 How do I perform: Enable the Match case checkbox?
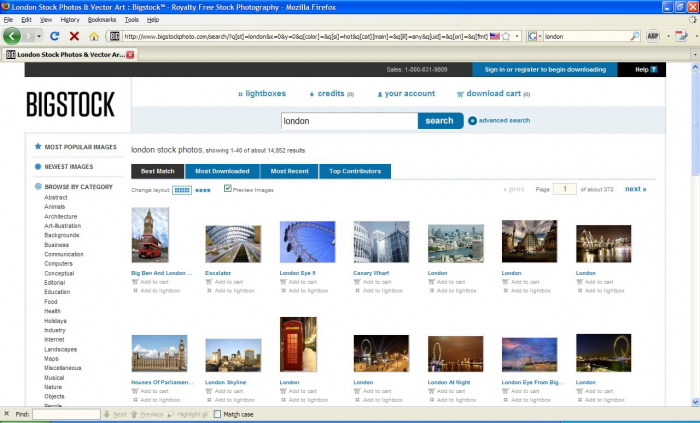click(x=217, y=414)
